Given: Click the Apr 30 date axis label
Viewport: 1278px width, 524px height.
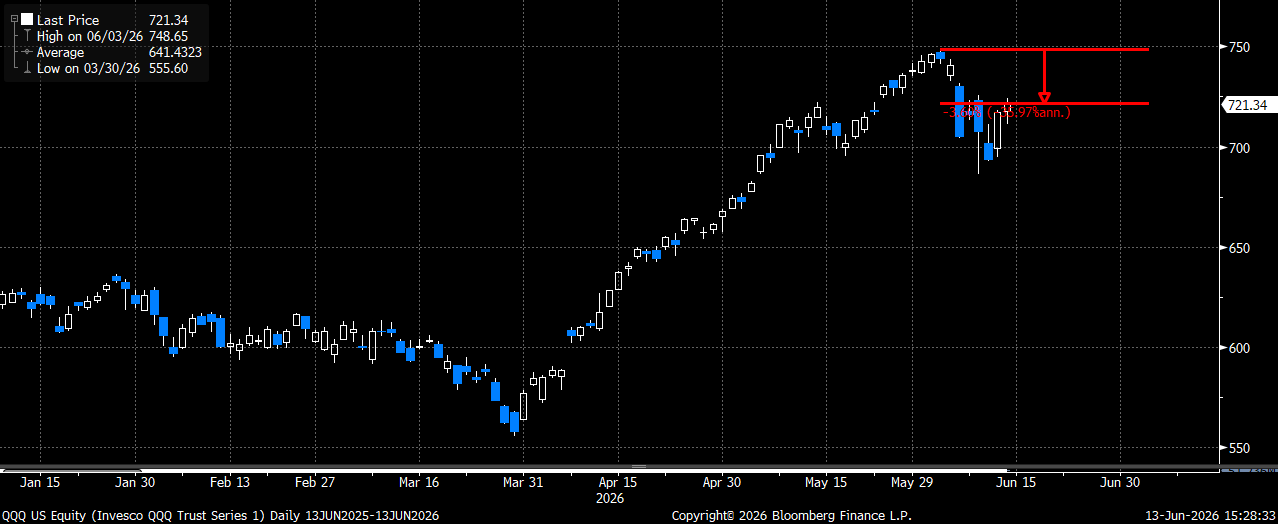Looking at the screenshot, I should [x=721, y=482].
